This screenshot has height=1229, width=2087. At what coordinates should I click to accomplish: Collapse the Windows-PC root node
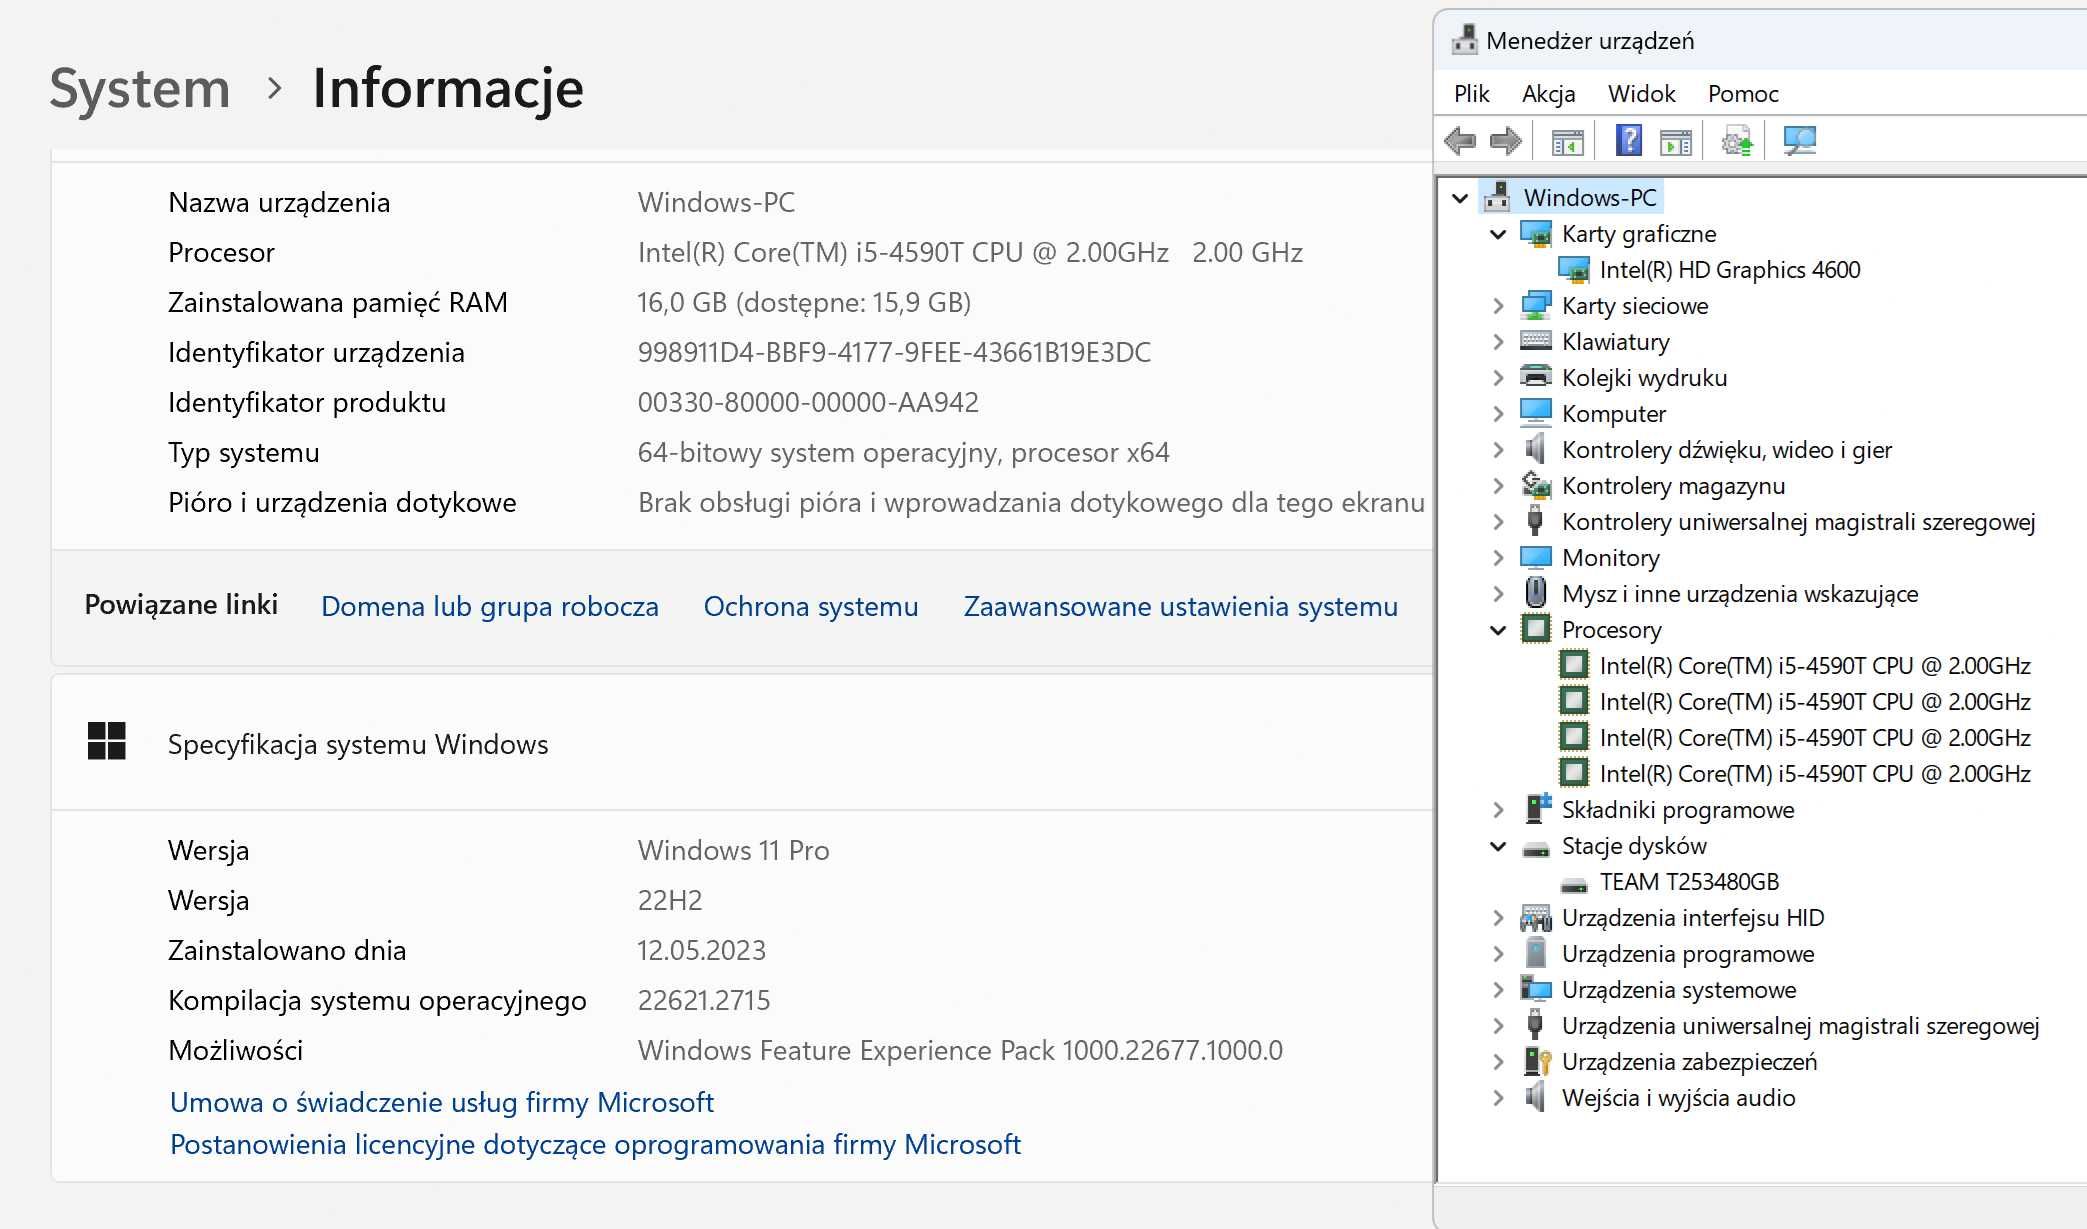[1460, 198]
